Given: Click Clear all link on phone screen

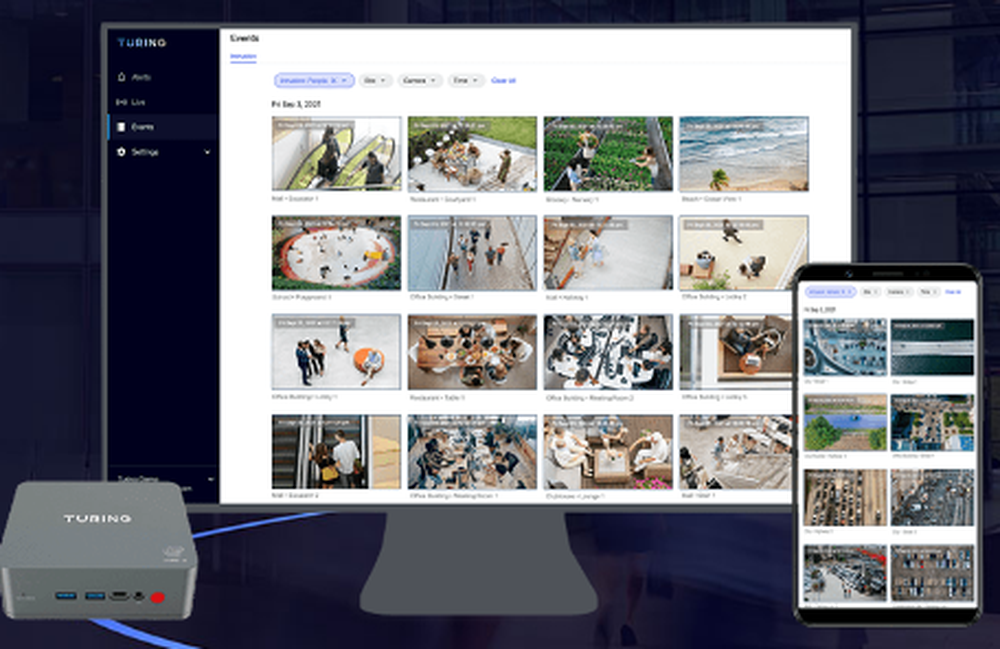Looking at the screenshot, I should [x=953, y=291].
